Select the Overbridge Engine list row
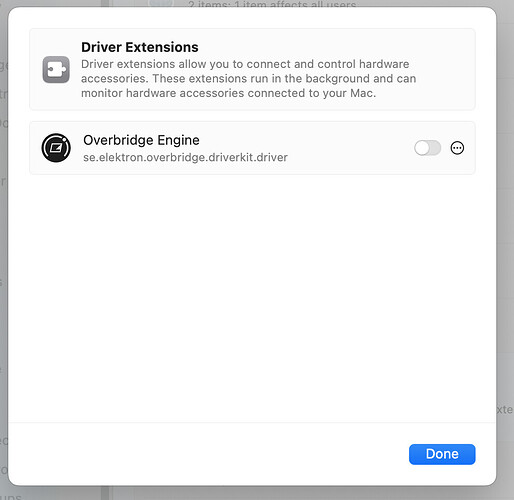Screen dimensions: 514x500 [x=252, y=148]
